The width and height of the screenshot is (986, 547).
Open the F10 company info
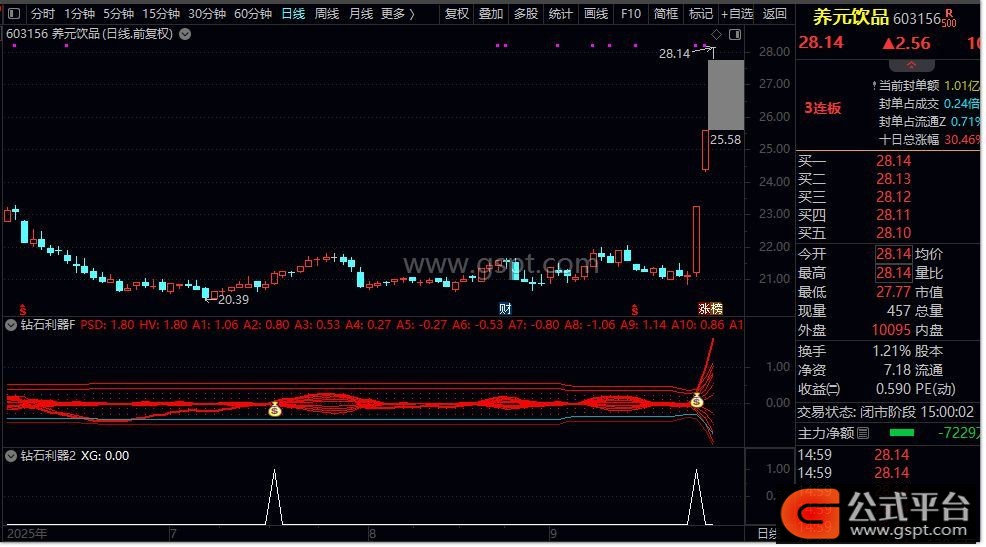pos(631,13)
